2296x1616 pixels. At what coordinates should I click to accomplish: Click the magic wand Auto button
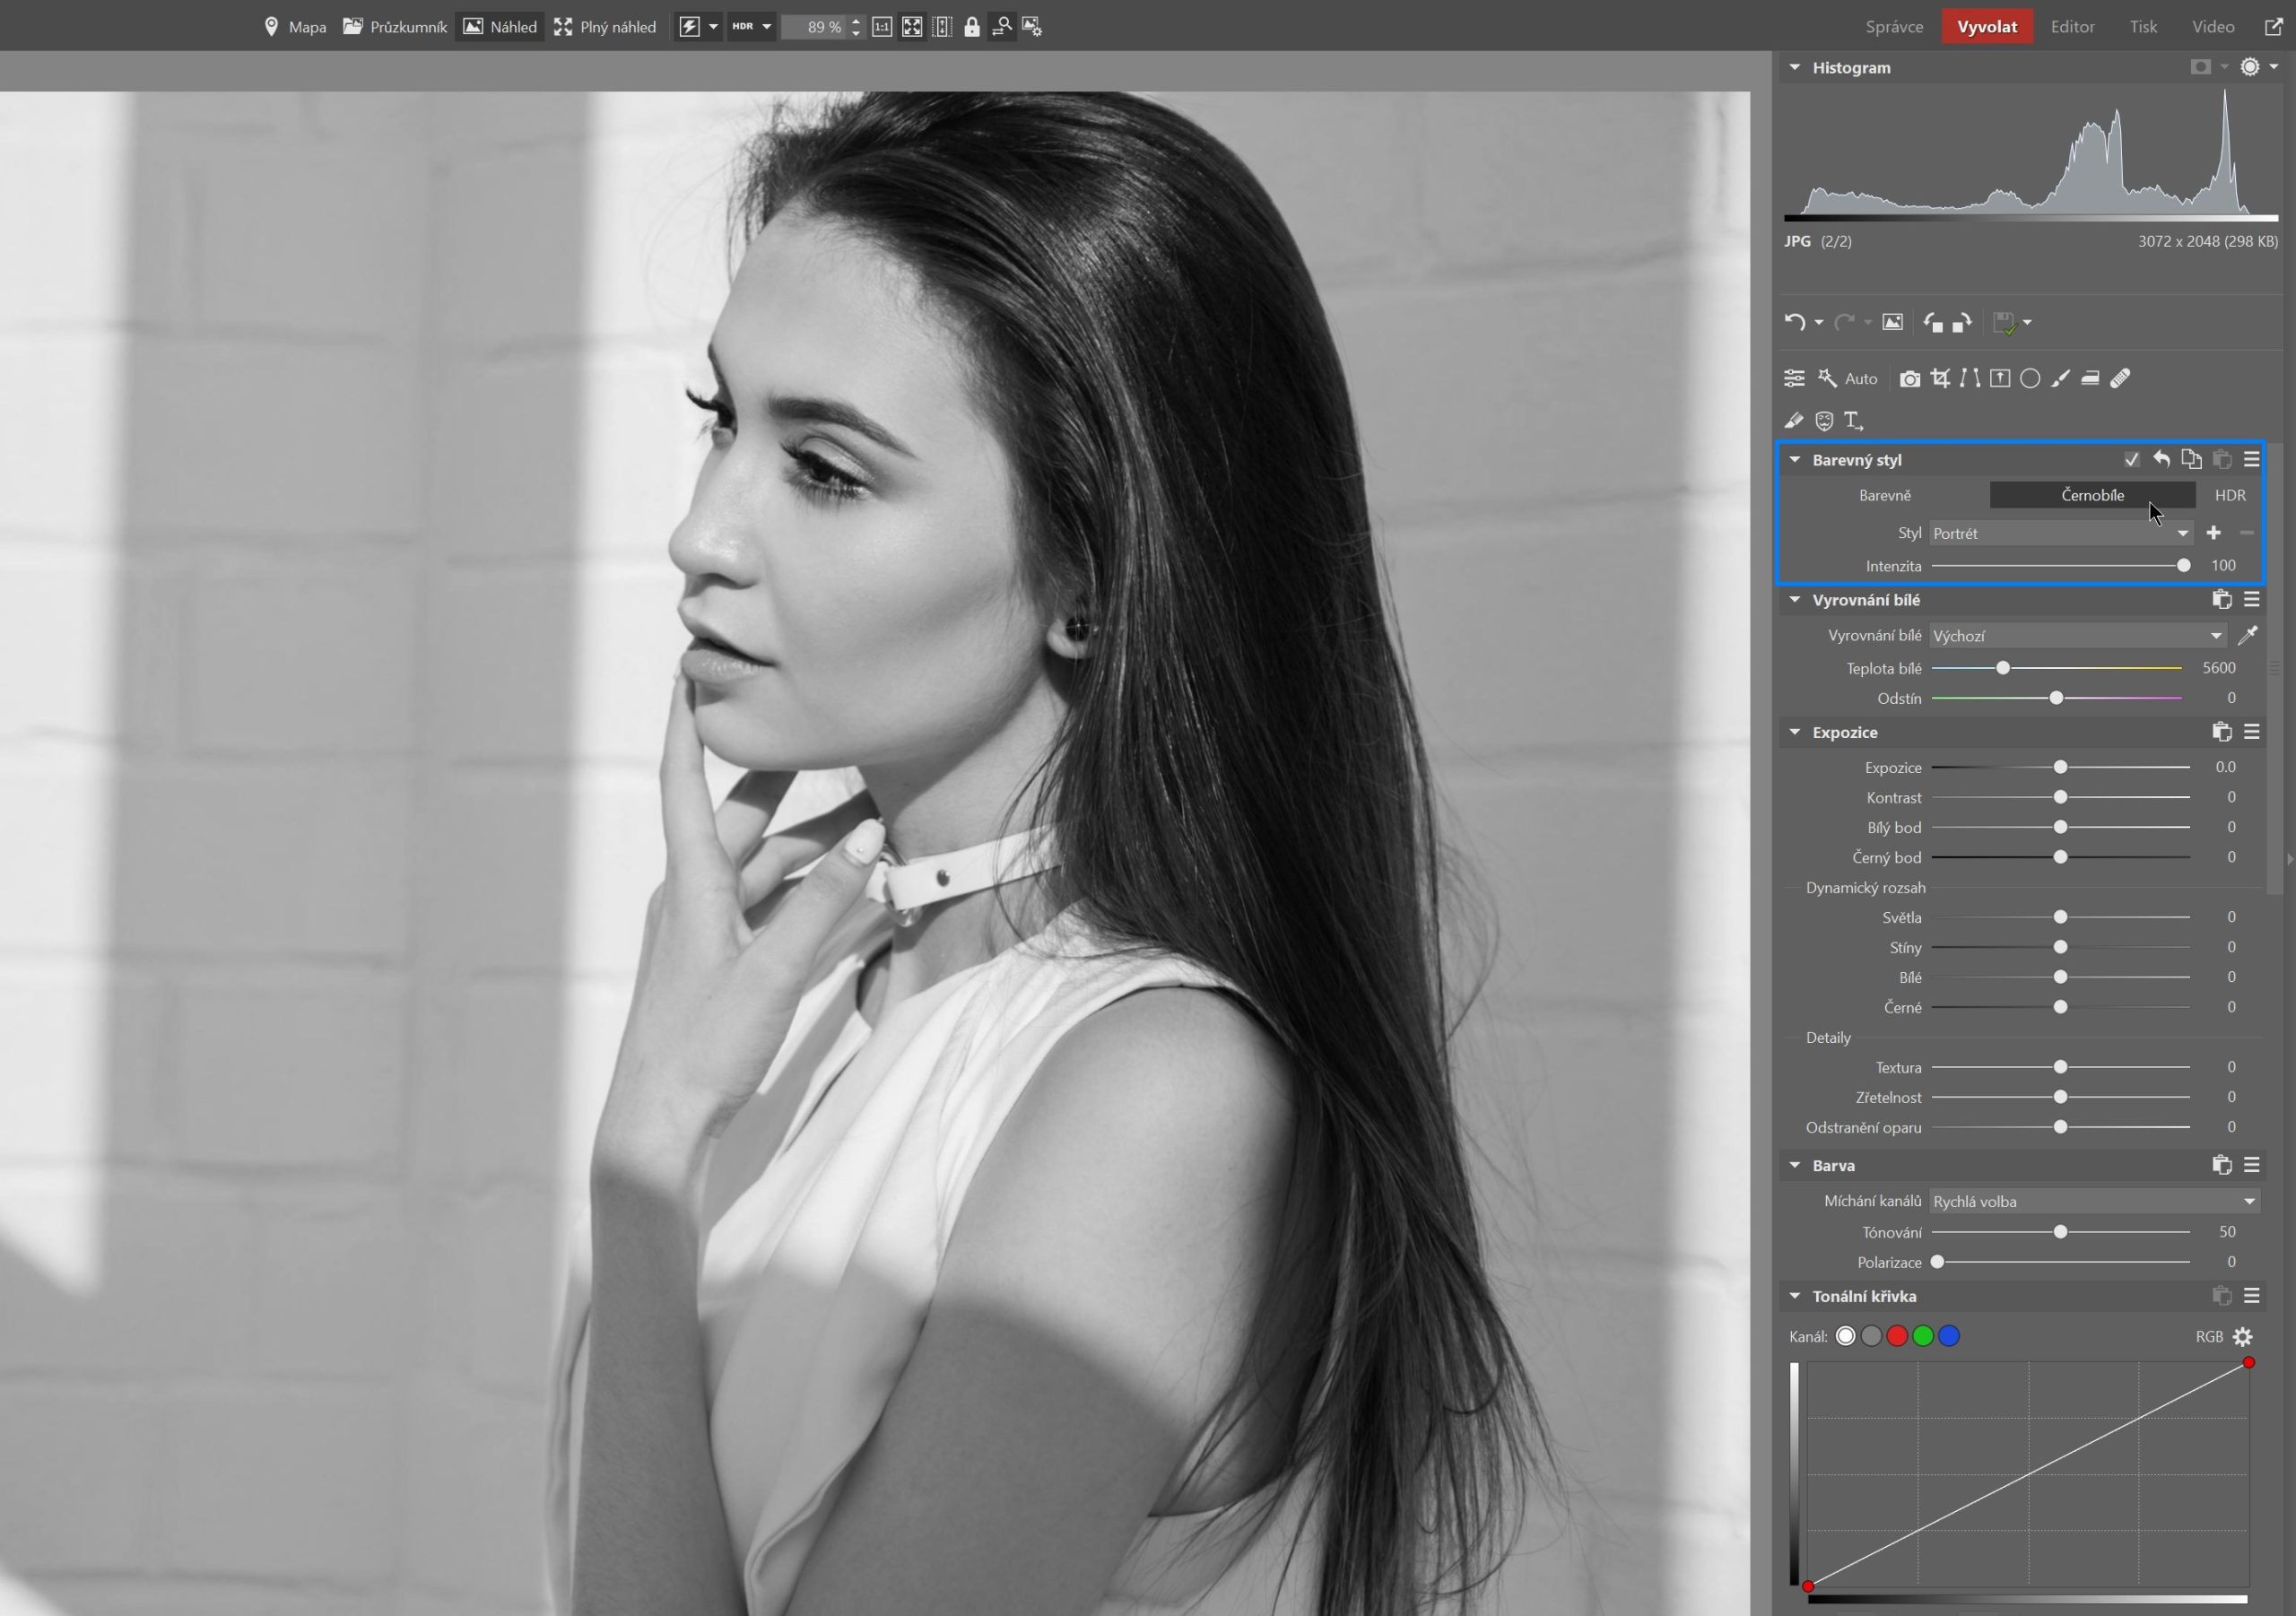(1847, 378)
